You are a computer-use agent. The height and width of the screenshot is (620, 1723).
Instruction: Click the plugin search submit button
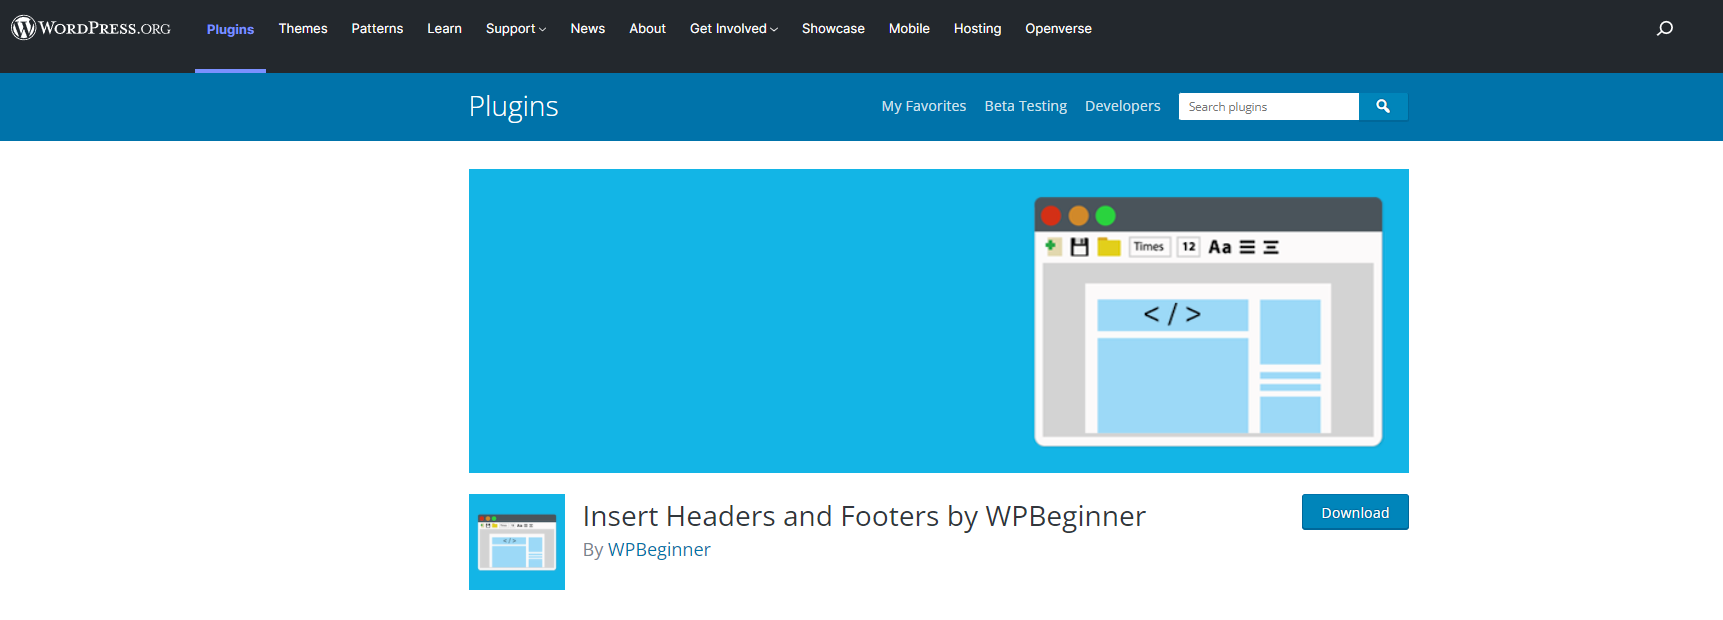tap(1383, 106)
